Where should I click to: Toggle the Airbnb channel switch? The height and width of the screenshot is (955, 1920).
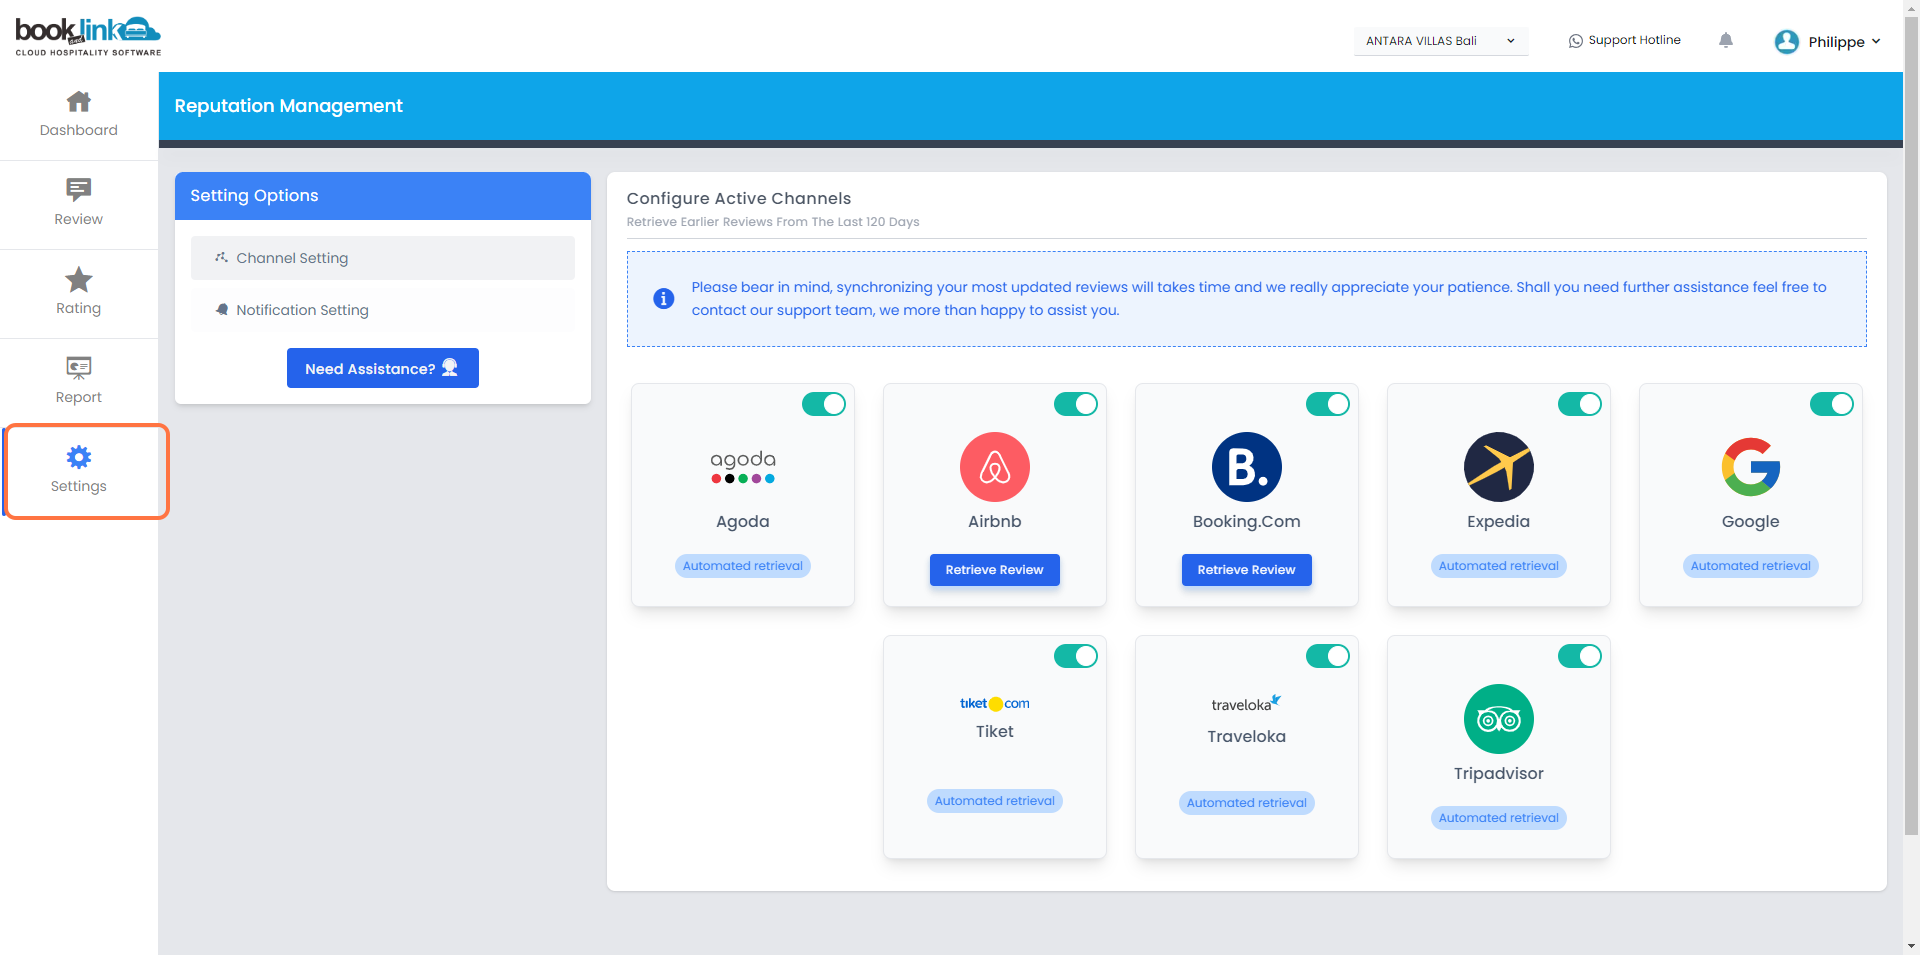tap(1076, 404)
